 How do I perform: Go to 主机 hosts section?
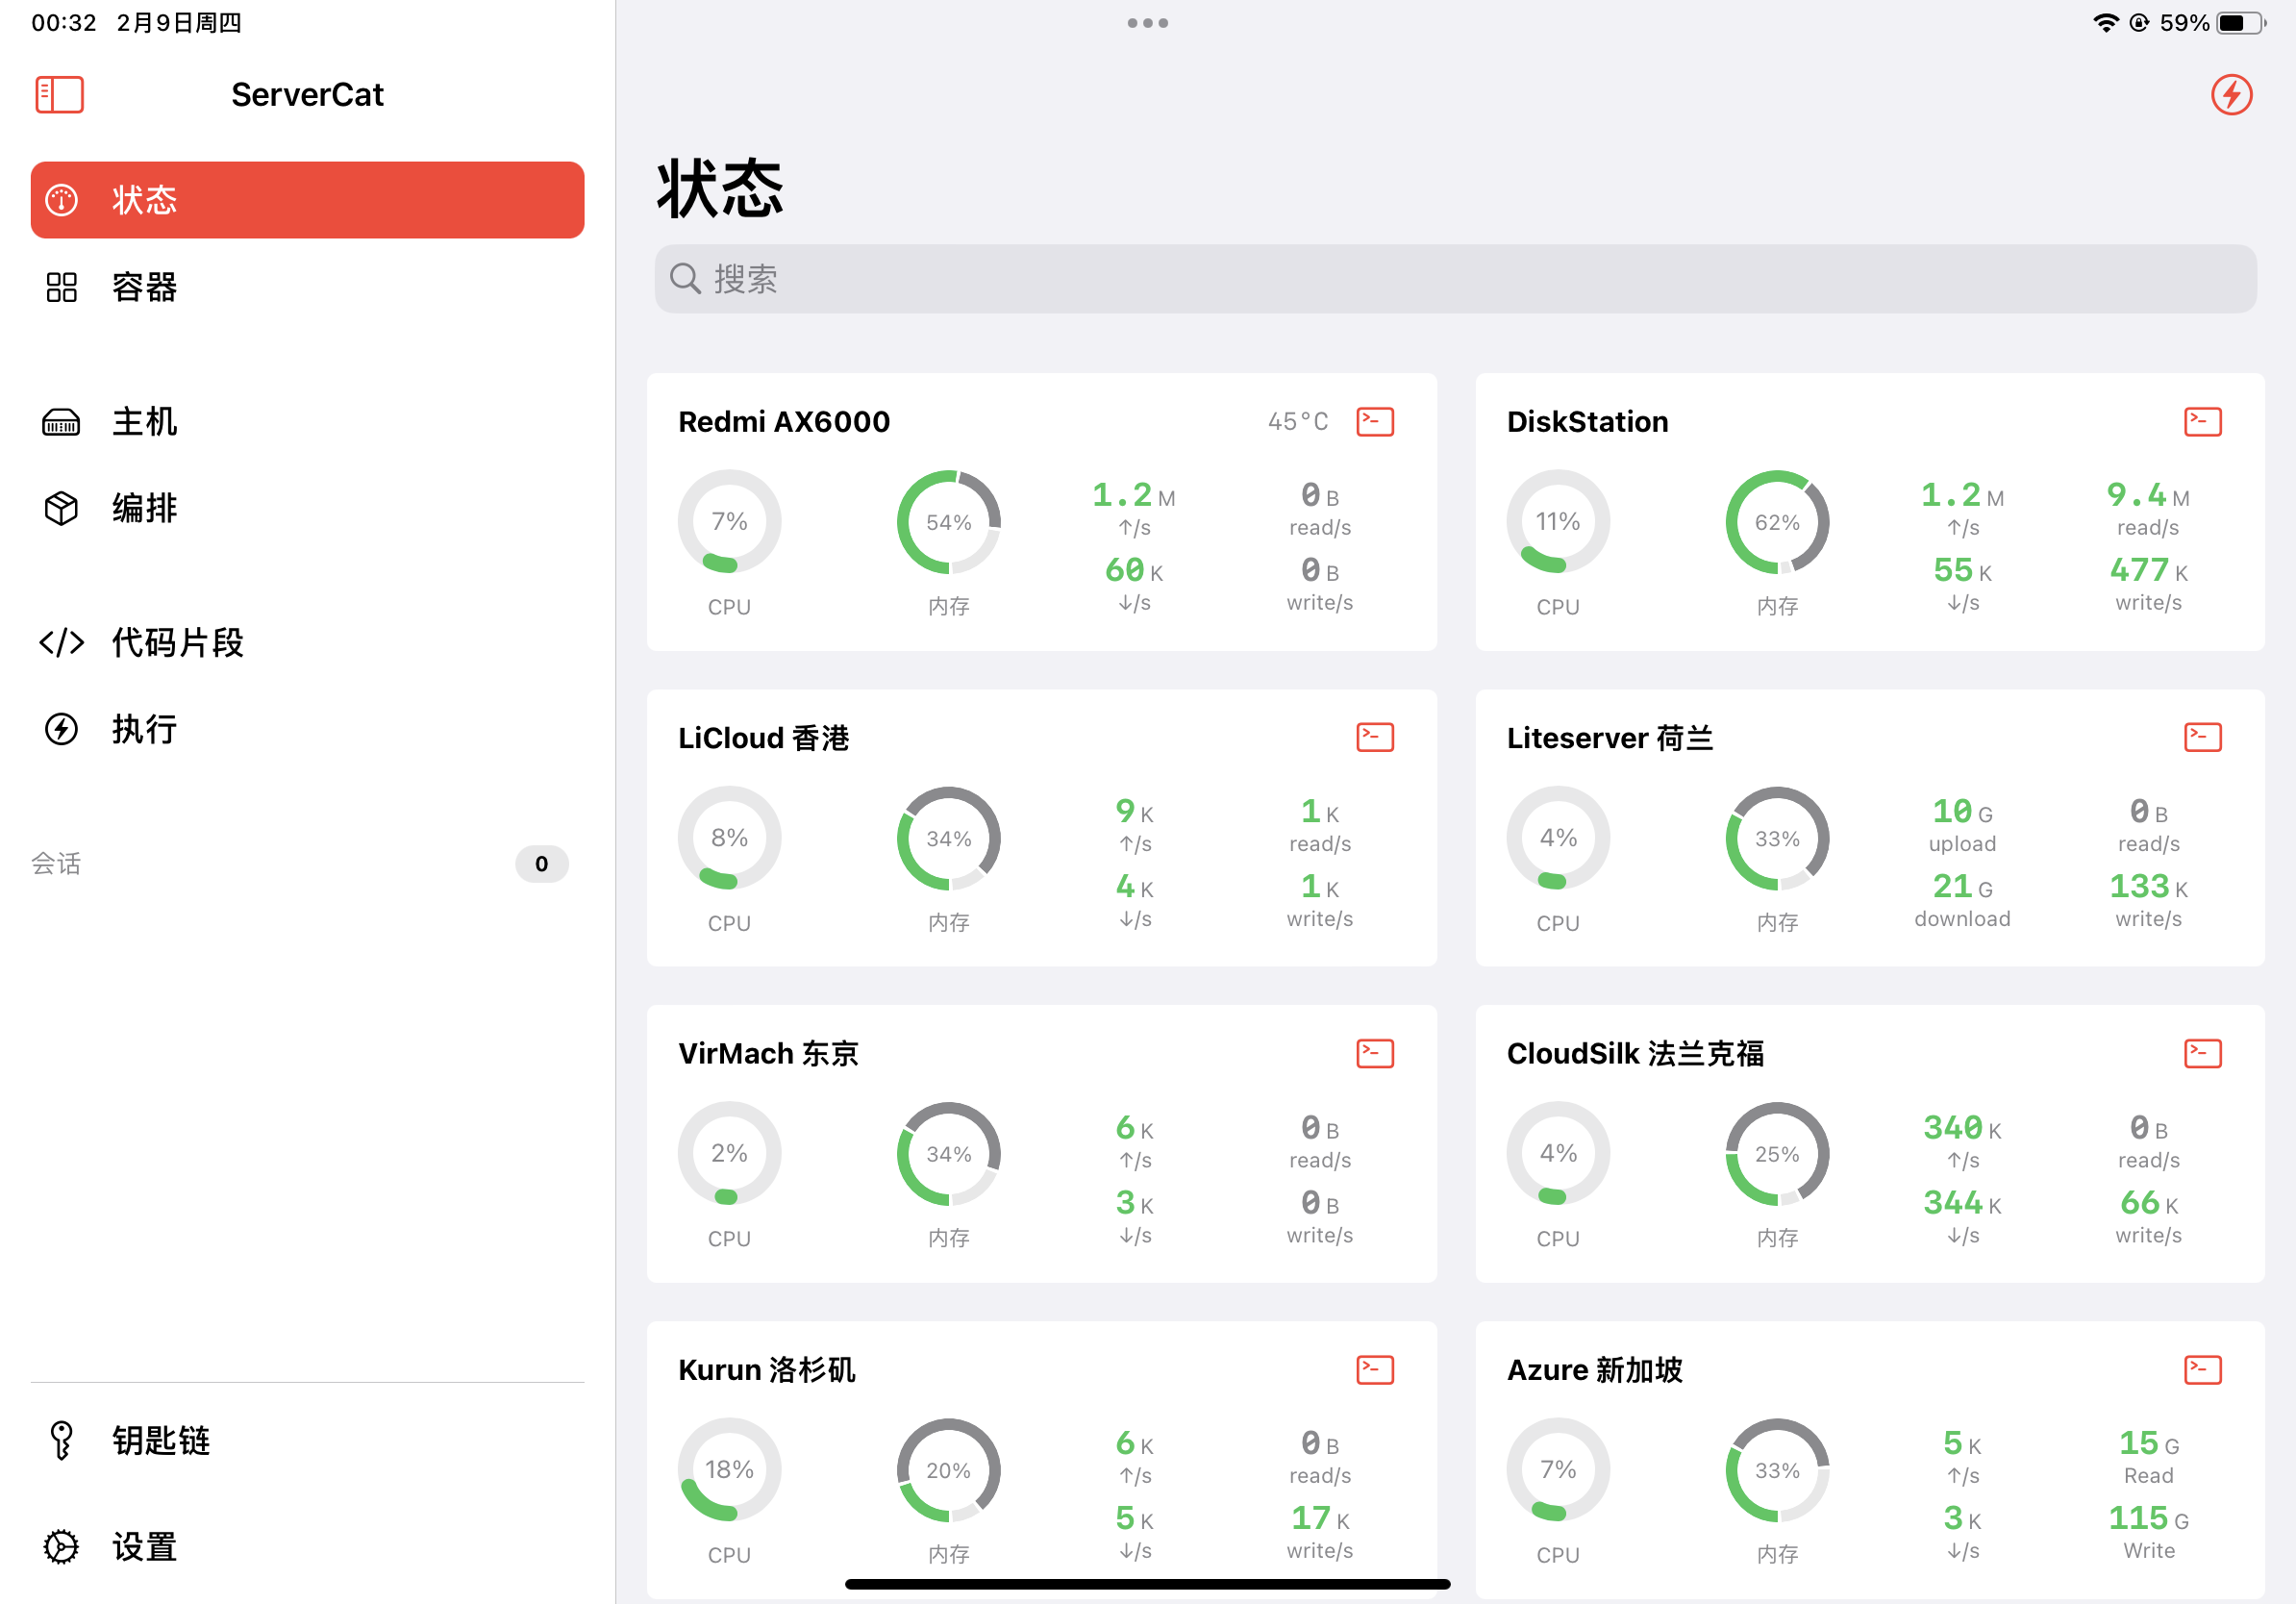click(x=145, y=422)
